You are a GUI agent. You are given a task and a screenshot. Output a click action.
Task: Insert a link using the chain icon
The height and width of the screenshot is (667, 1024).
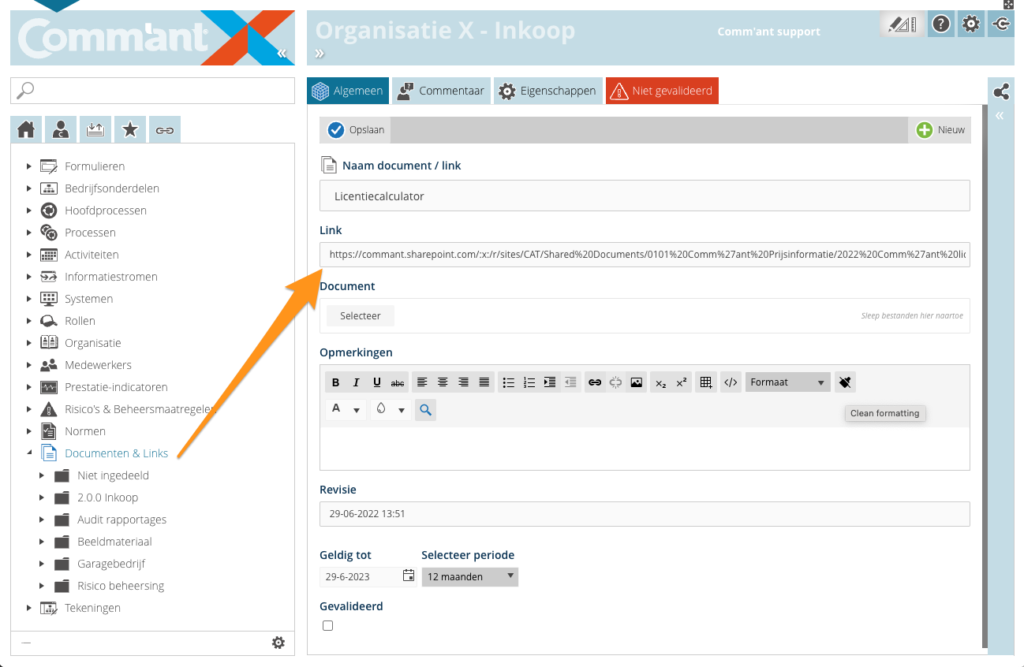[x=595, y=382]
